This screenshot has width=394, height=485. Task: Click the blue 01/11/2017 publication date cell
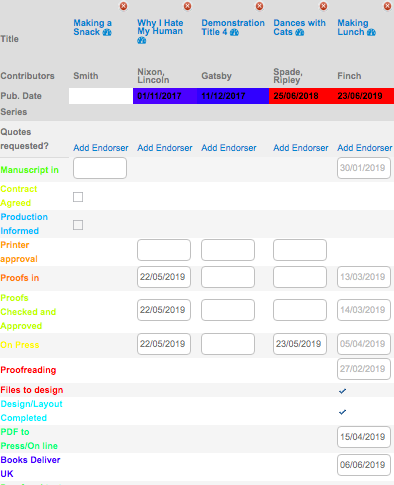point(165,96)
